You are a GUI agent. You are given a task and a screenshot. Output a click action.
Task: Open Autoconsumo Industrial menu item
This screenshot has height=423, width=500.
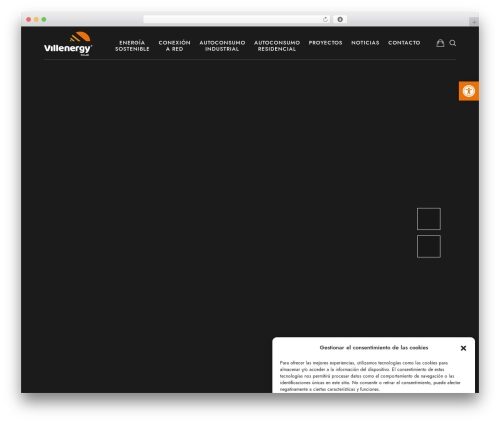click(222, 46)
